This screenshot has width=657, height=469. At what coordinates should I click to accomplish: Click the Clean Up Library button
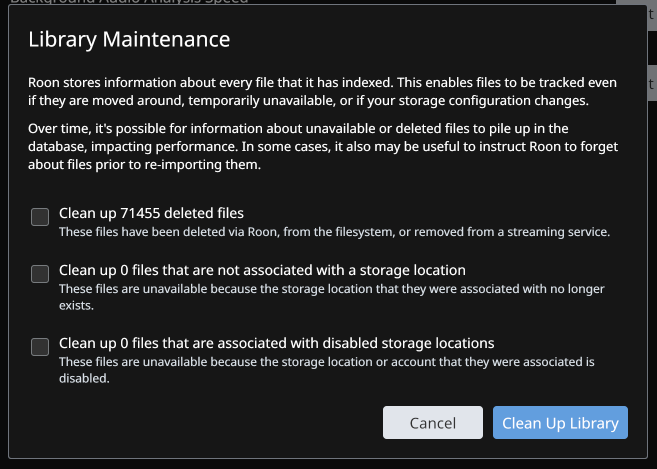click(560, 422)
